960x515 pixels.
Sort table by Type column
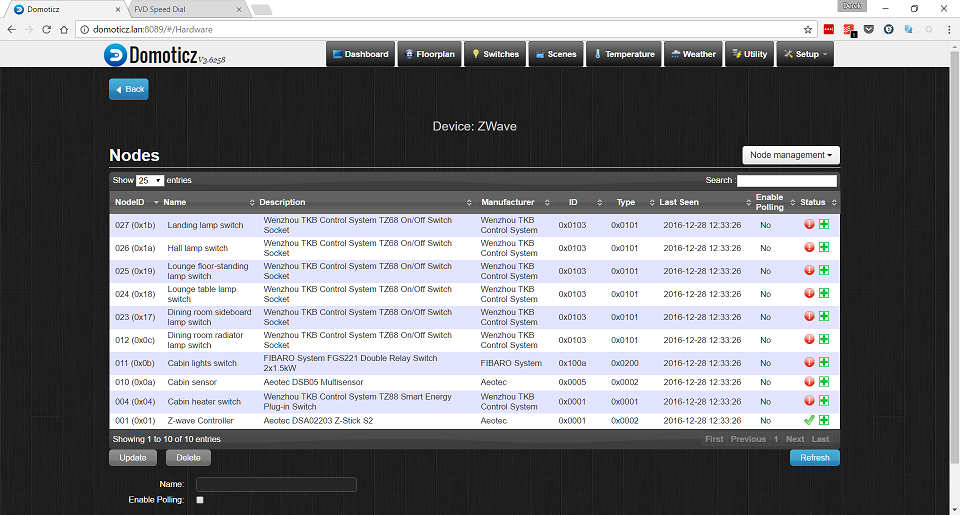click(631, 202)
